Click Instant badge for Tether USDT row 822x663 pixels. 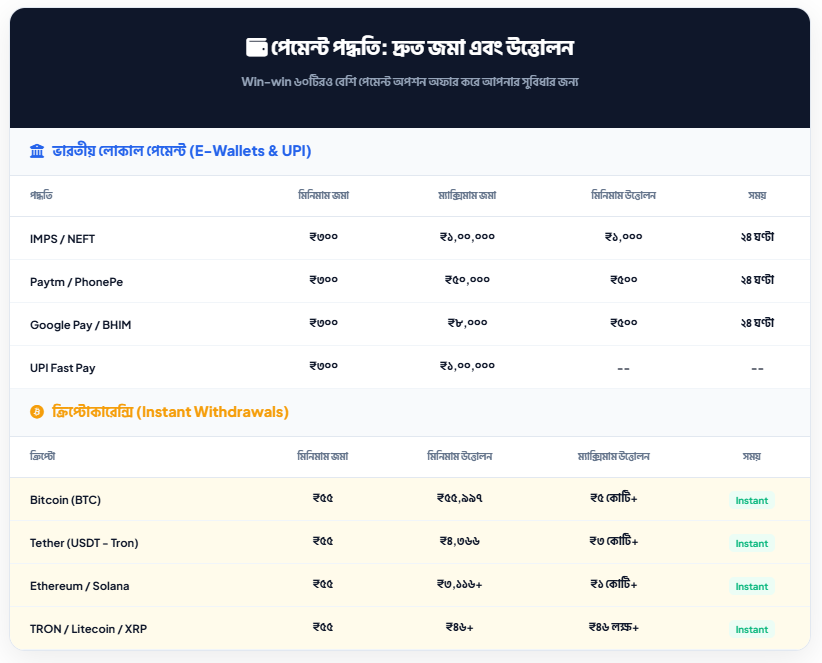coord(752,544)
